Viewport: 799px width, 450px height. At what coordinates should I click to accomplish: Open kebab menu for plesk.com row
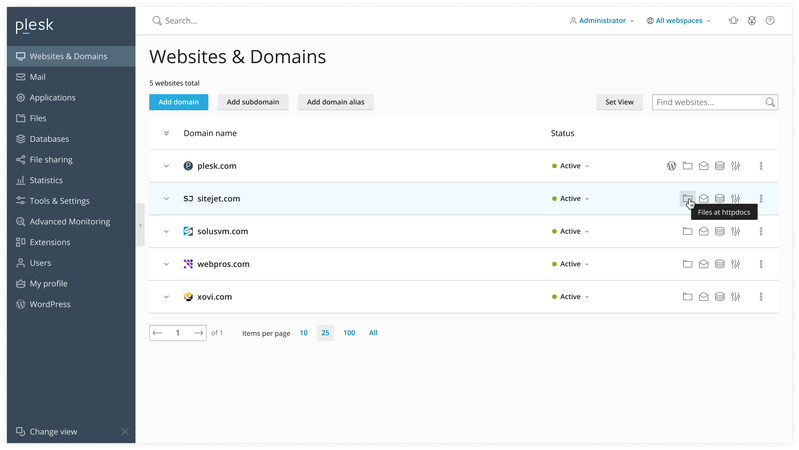[761, 166]
